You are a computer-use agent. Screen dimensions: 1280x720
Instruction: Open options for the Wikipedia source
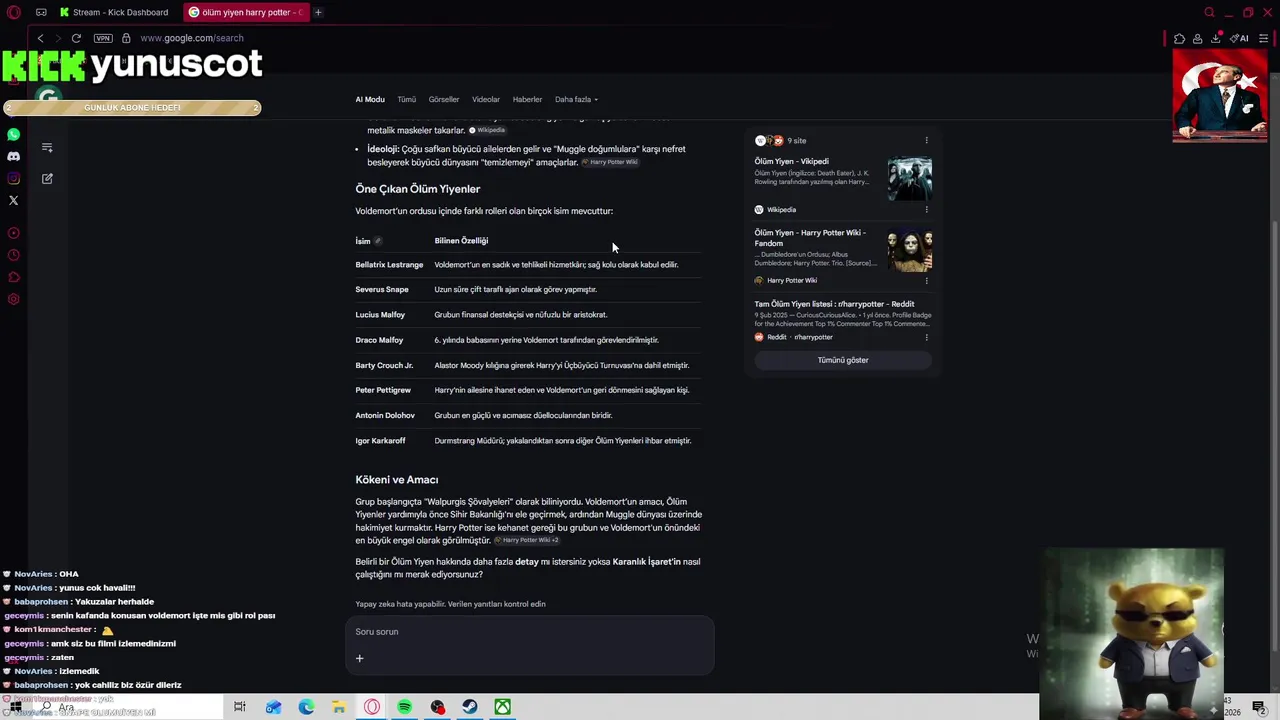(926, 210)
